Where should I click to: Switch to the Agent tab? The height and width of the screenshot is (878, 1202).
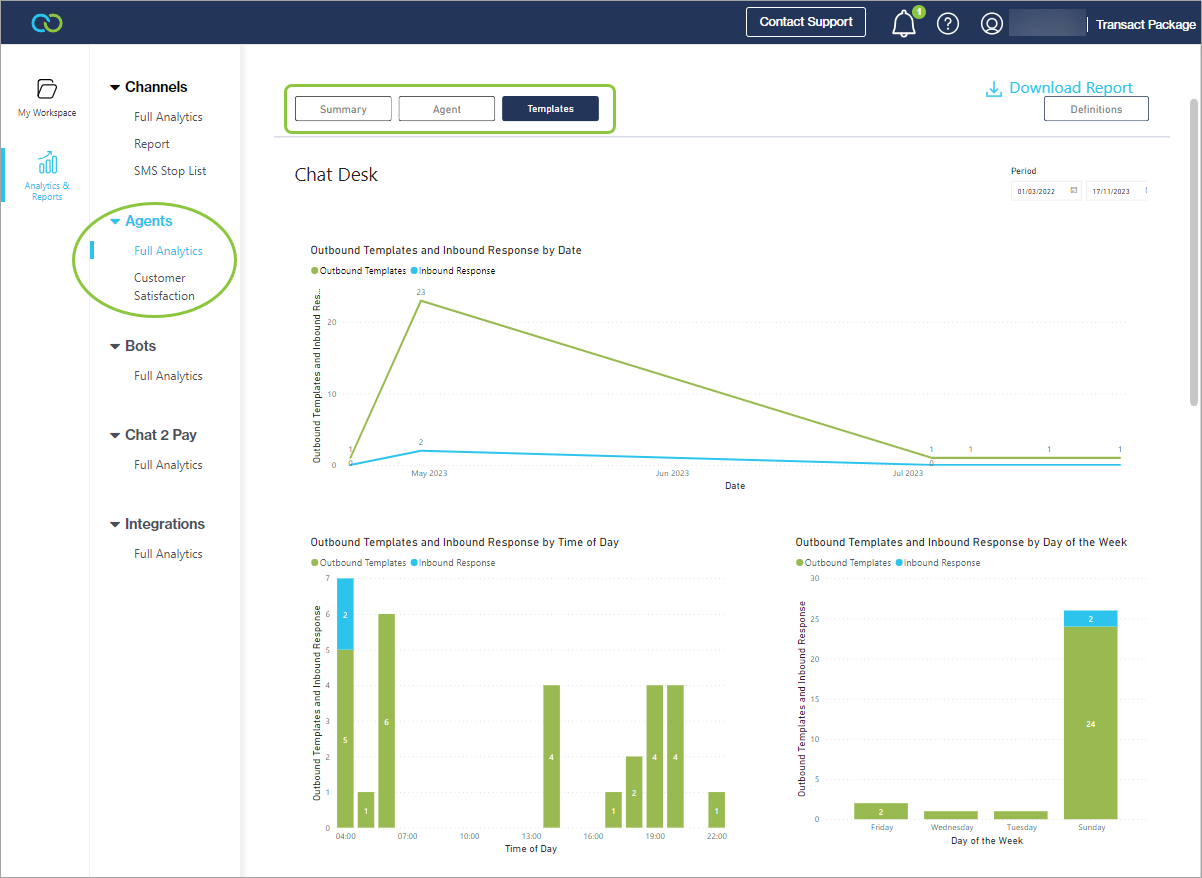click(447, 109)
